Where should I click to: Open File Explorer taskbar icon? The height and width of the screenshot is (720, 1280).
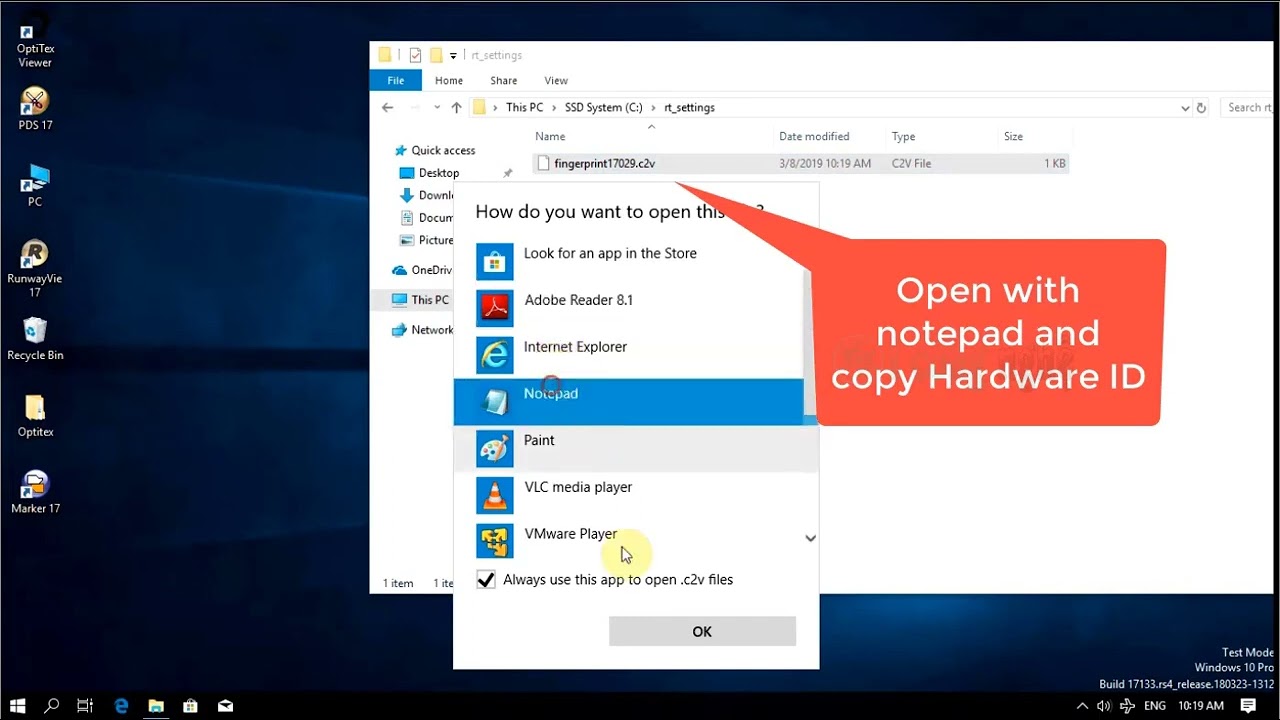156,706
